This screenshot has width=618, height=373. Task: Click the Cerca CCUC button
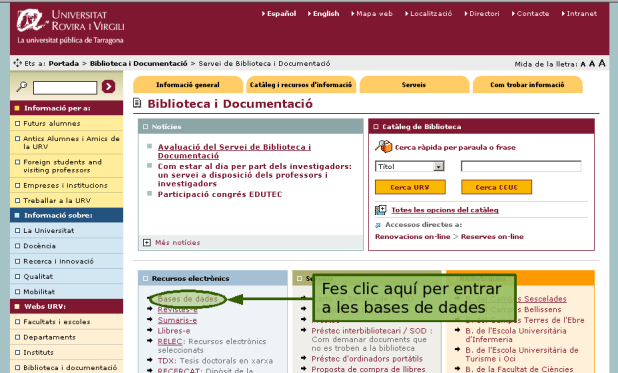[497, 187]
